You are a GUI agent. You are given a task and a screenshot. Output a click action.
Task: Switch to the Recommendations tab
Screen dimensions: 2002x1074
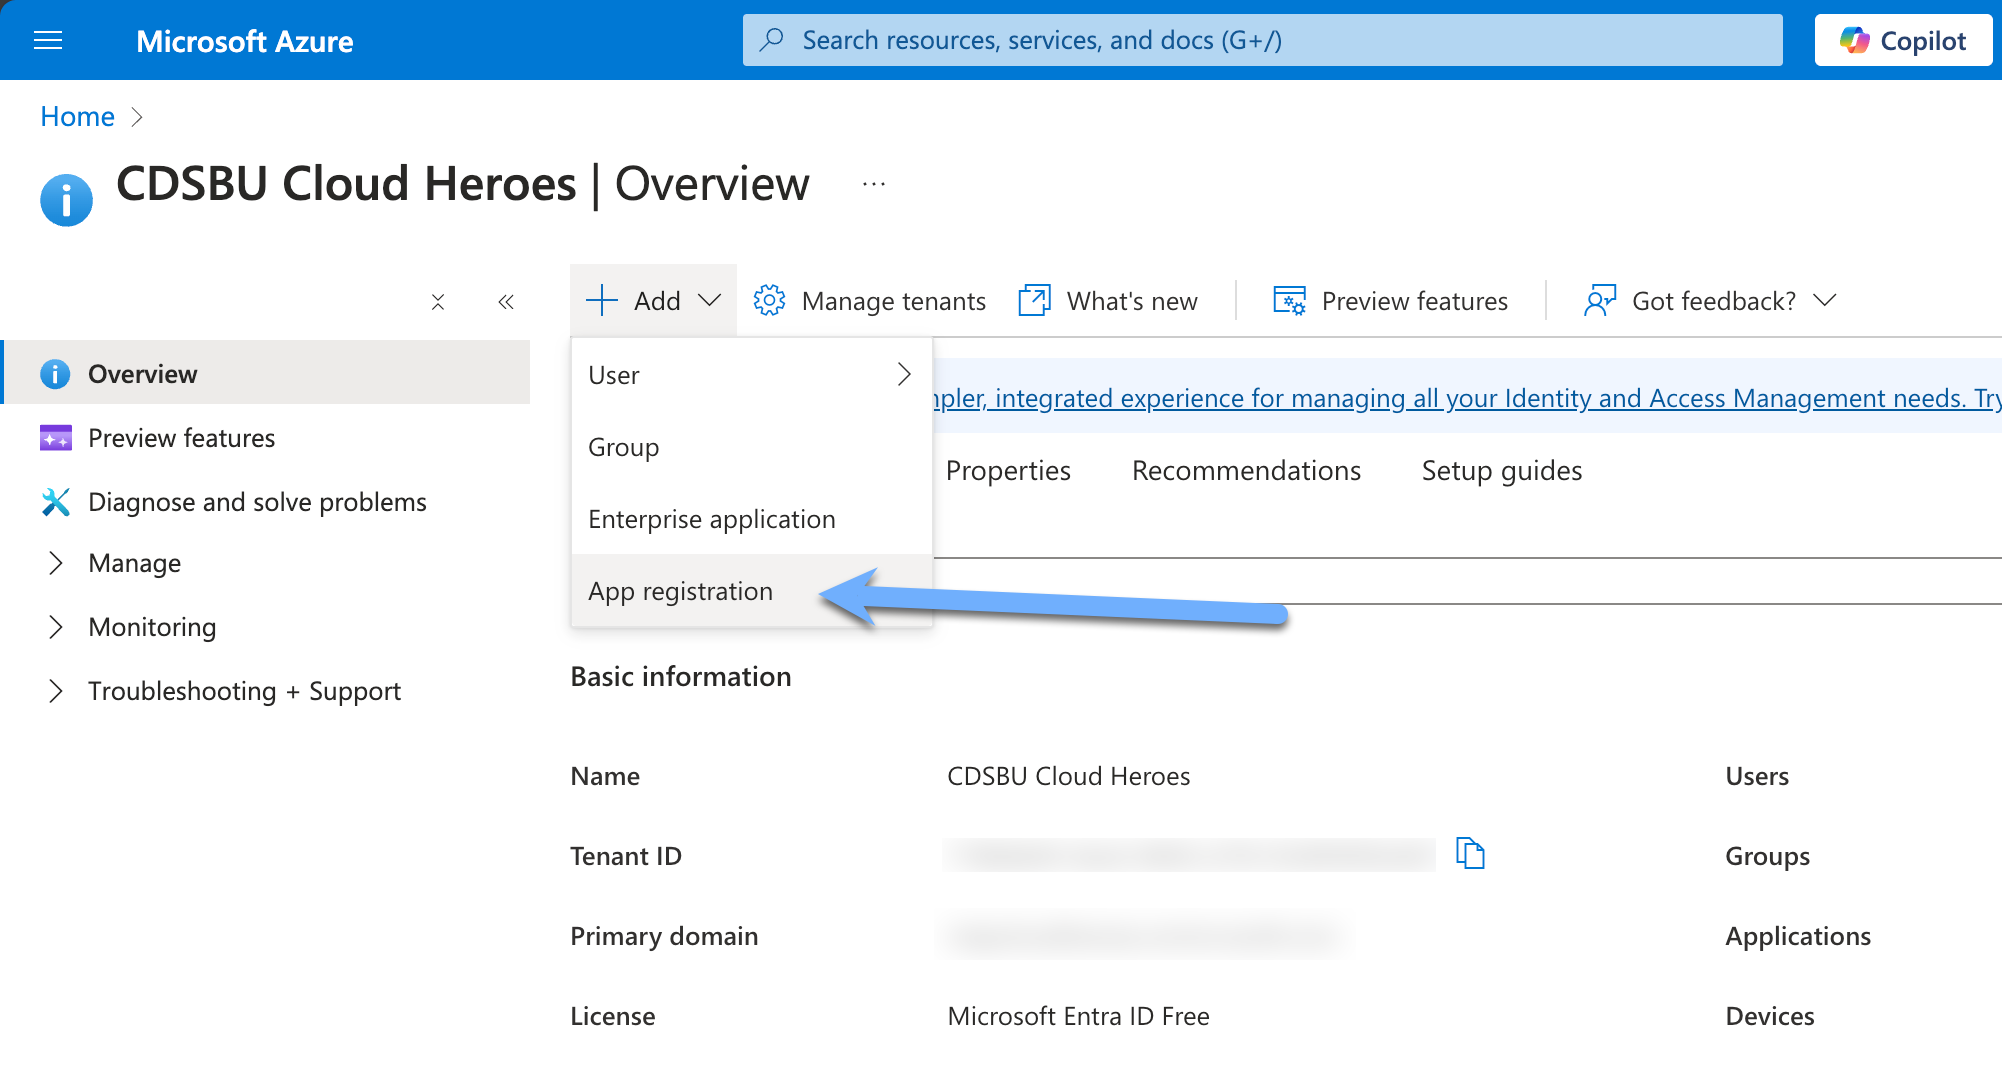[x=1245, y=470]
